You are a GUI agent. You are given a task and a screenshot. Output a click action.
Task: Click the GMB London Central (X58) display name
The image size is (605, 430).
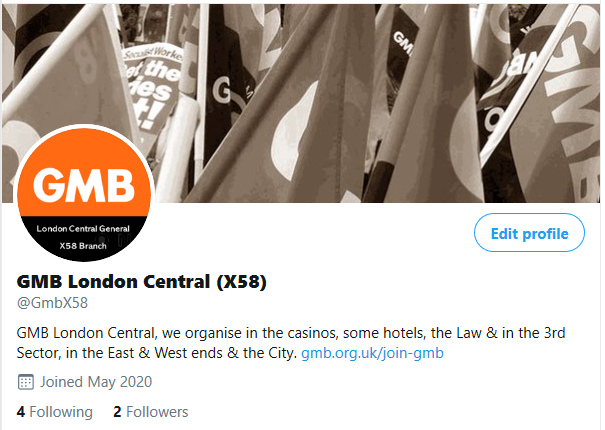pos(142,282)
